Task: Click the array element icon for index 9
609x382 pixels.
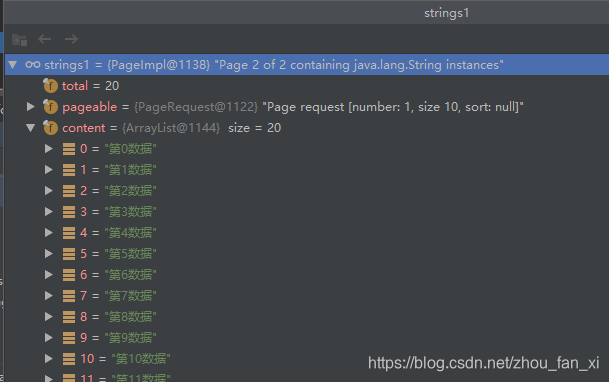Action: pos(69,338)
